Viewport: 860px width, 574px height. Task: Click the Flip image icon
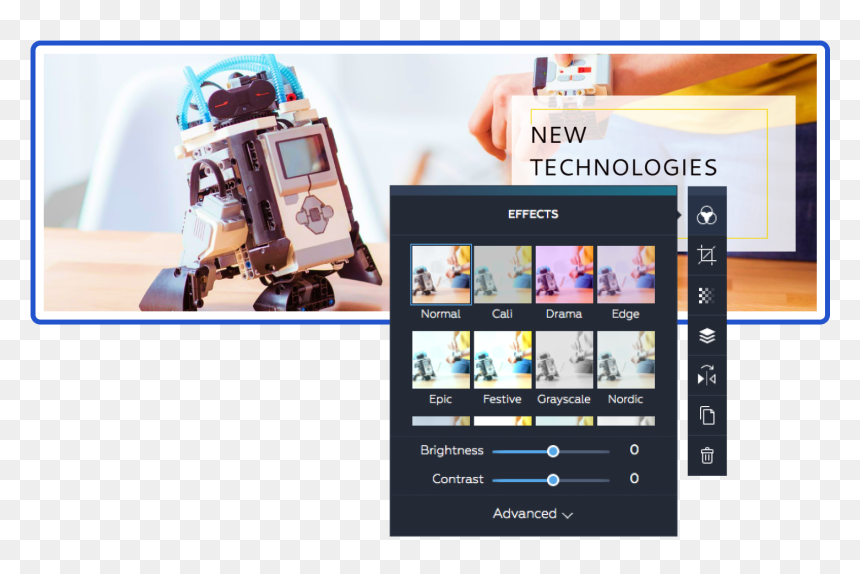coord(706,376)
